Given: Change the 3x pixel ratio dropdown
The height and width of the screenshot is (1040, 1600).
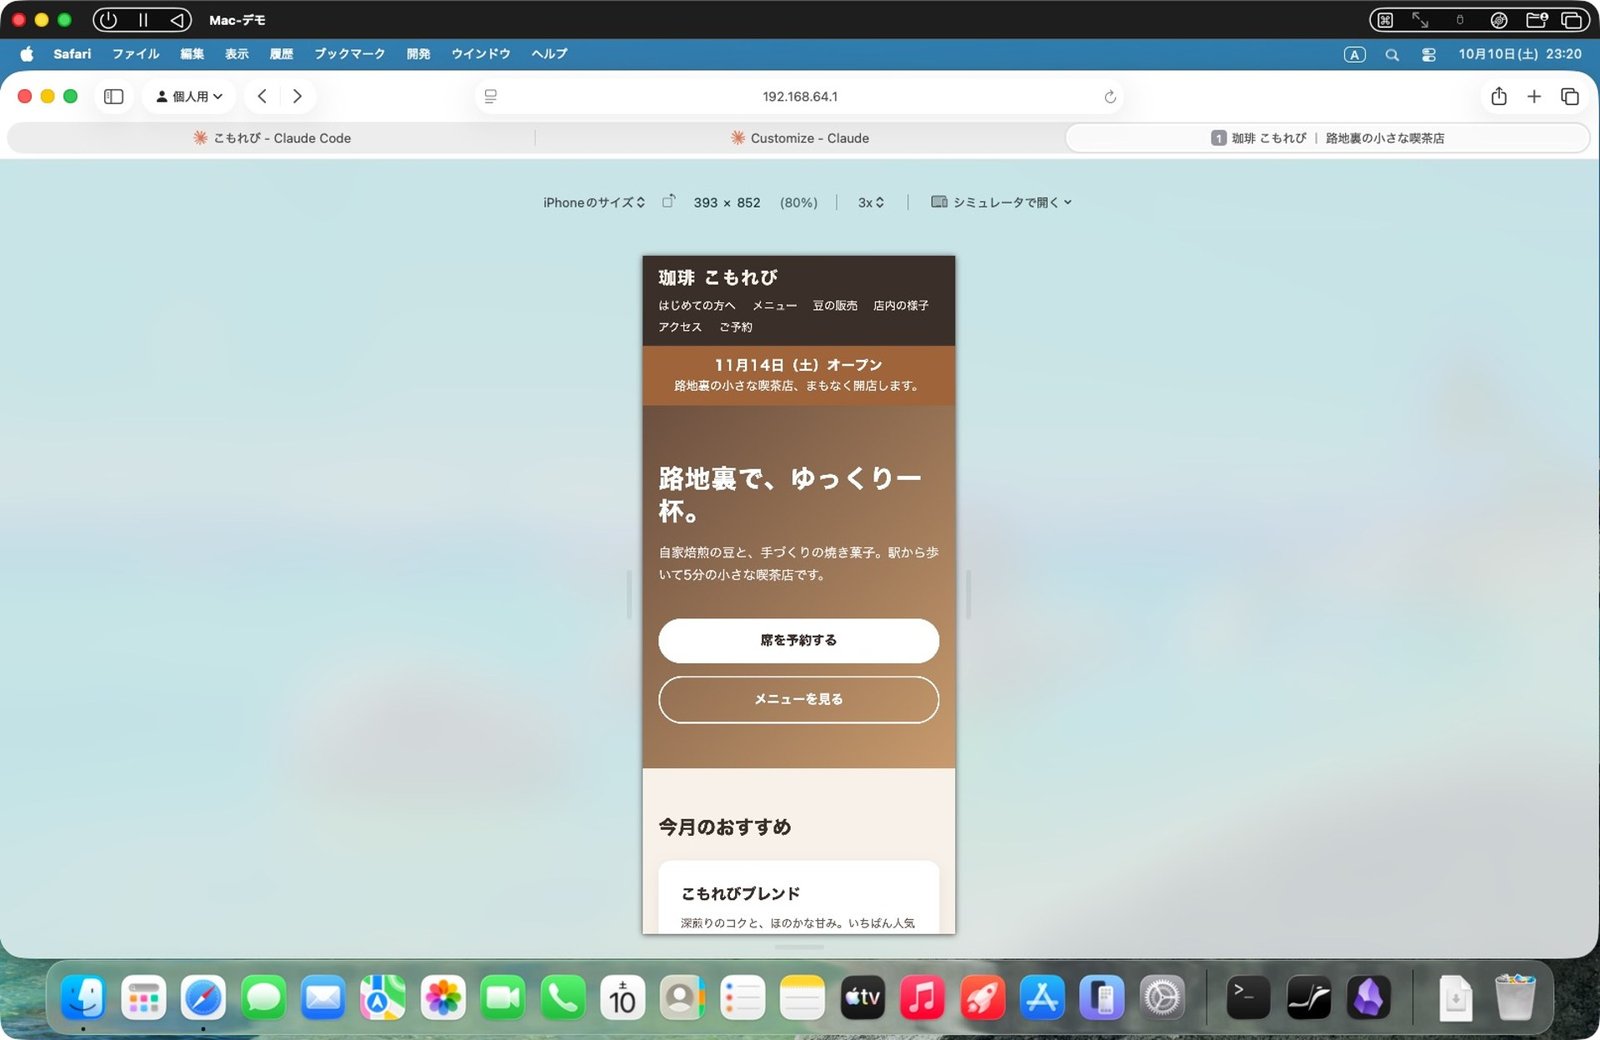Looking at the screenshot, I should point(871,202).
